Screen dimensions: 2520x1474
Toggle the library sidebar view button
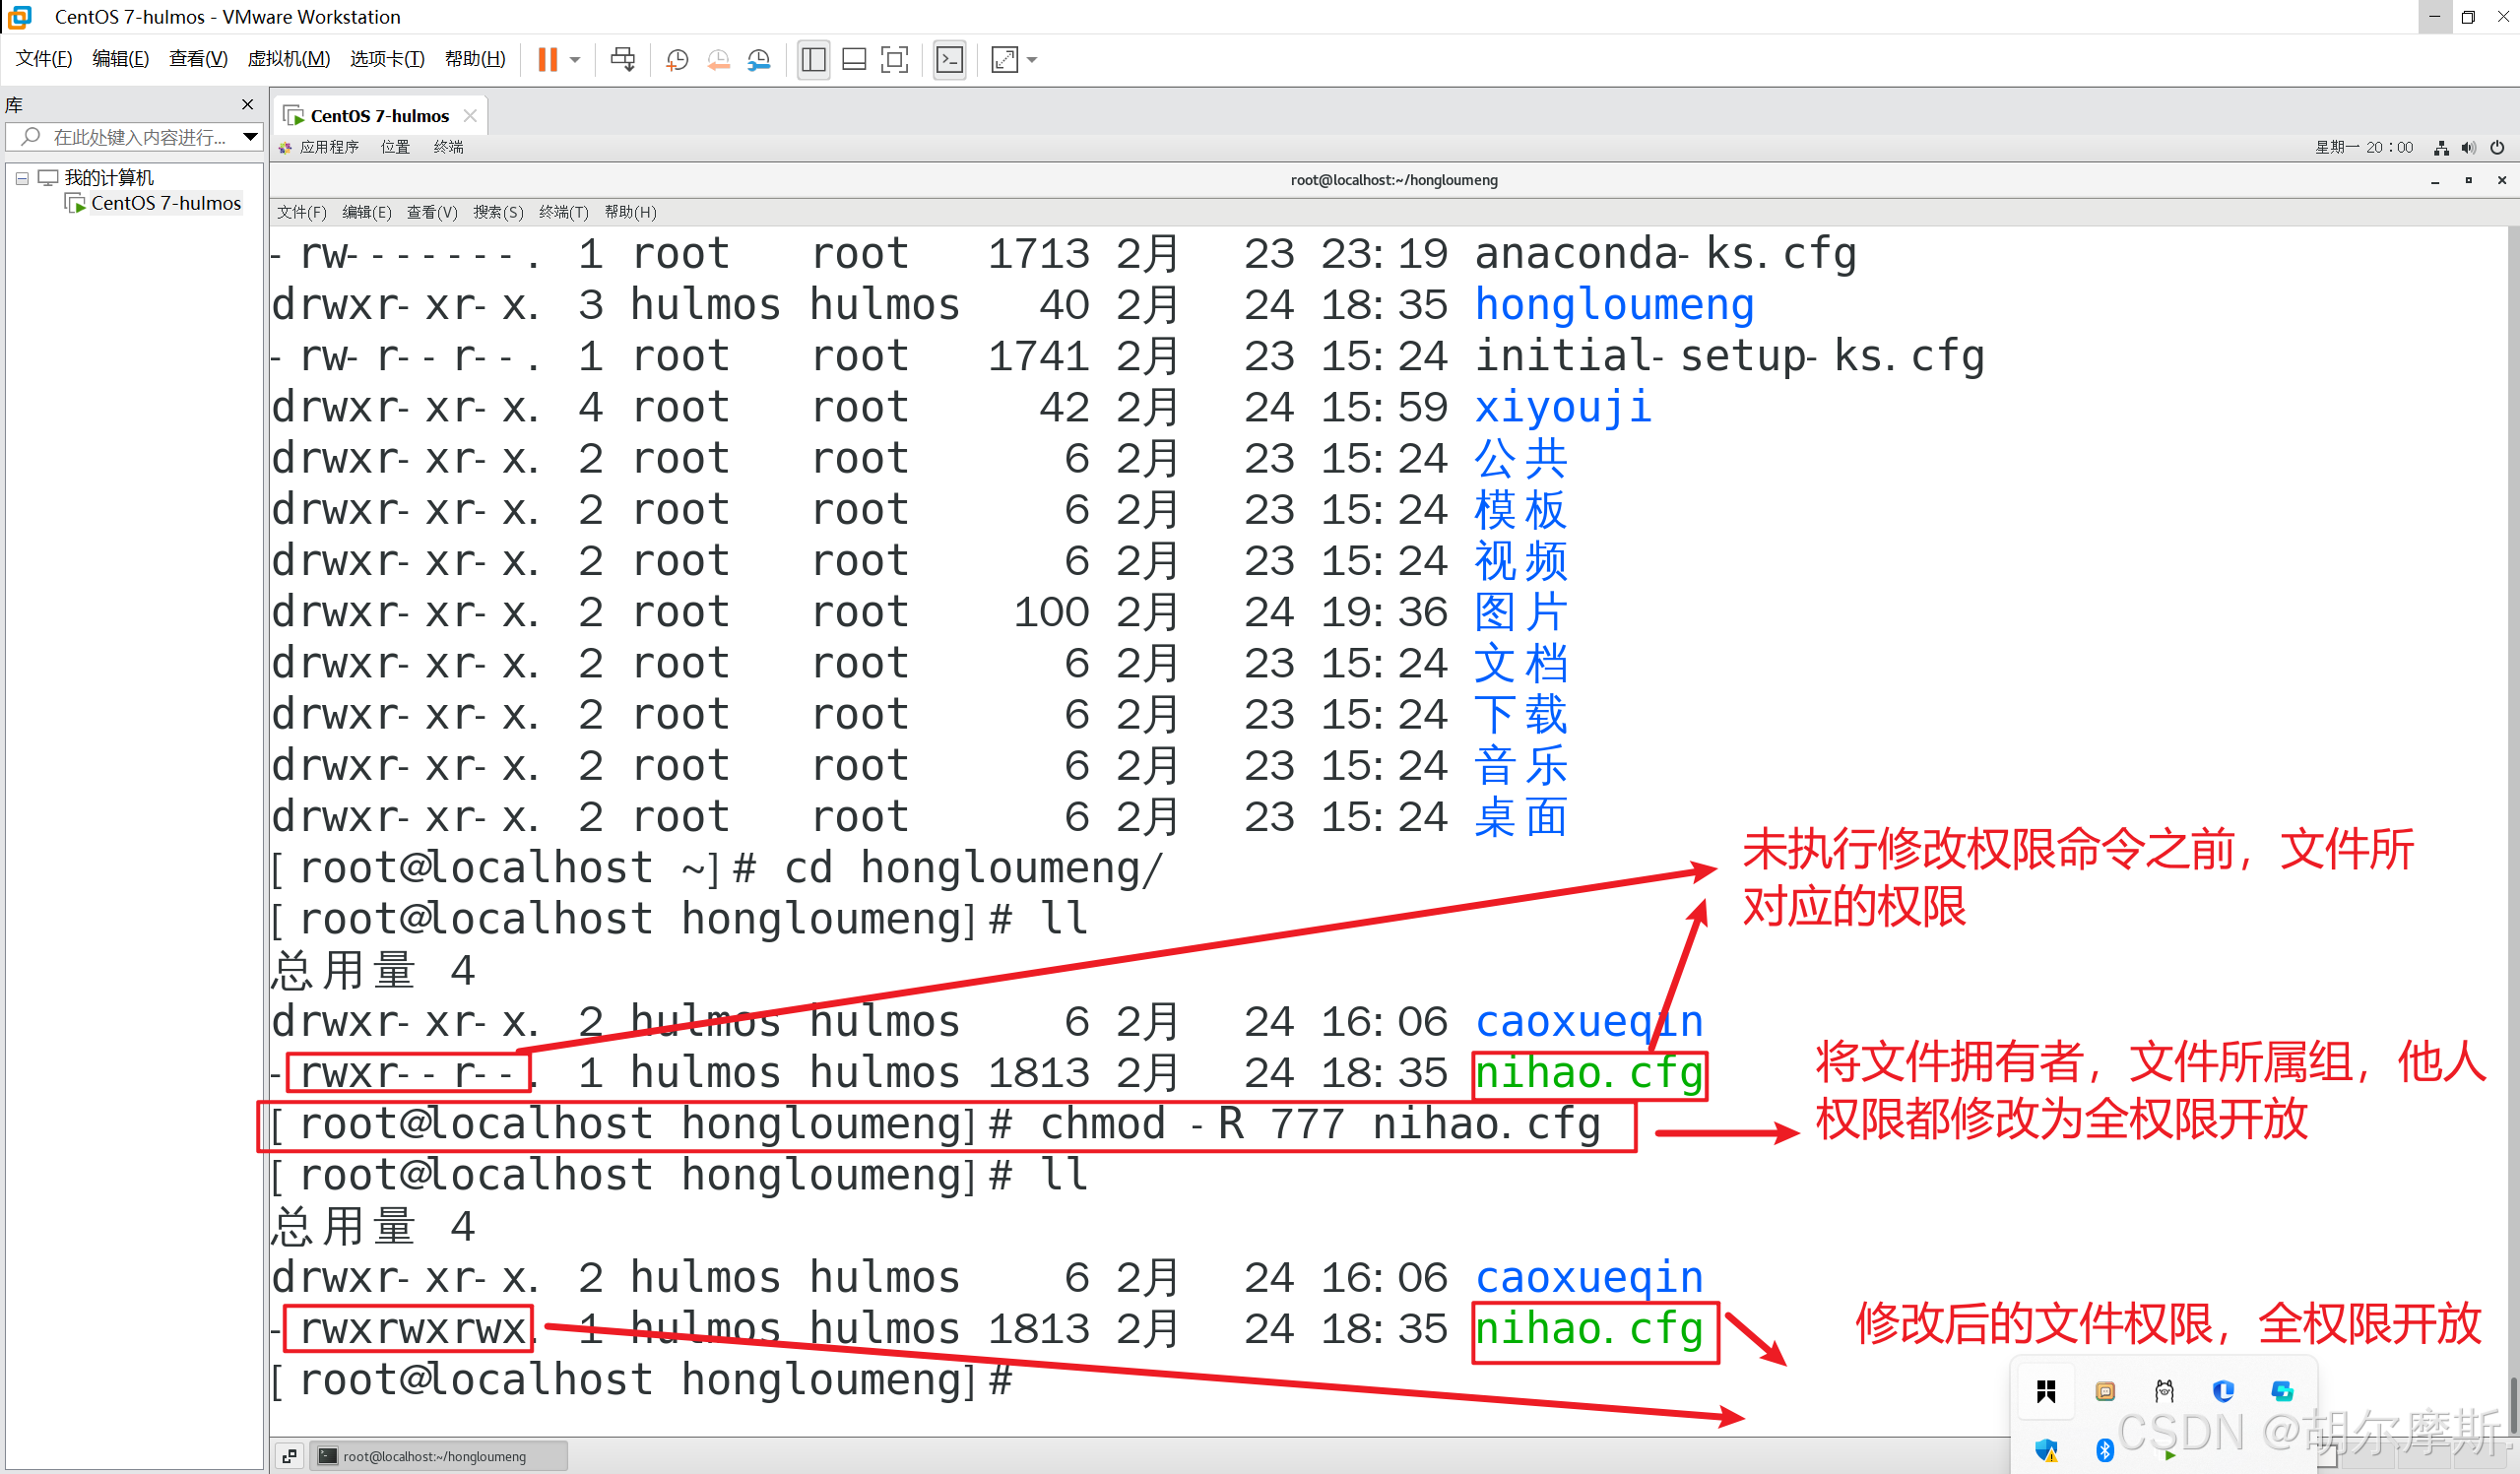point(813,60)
